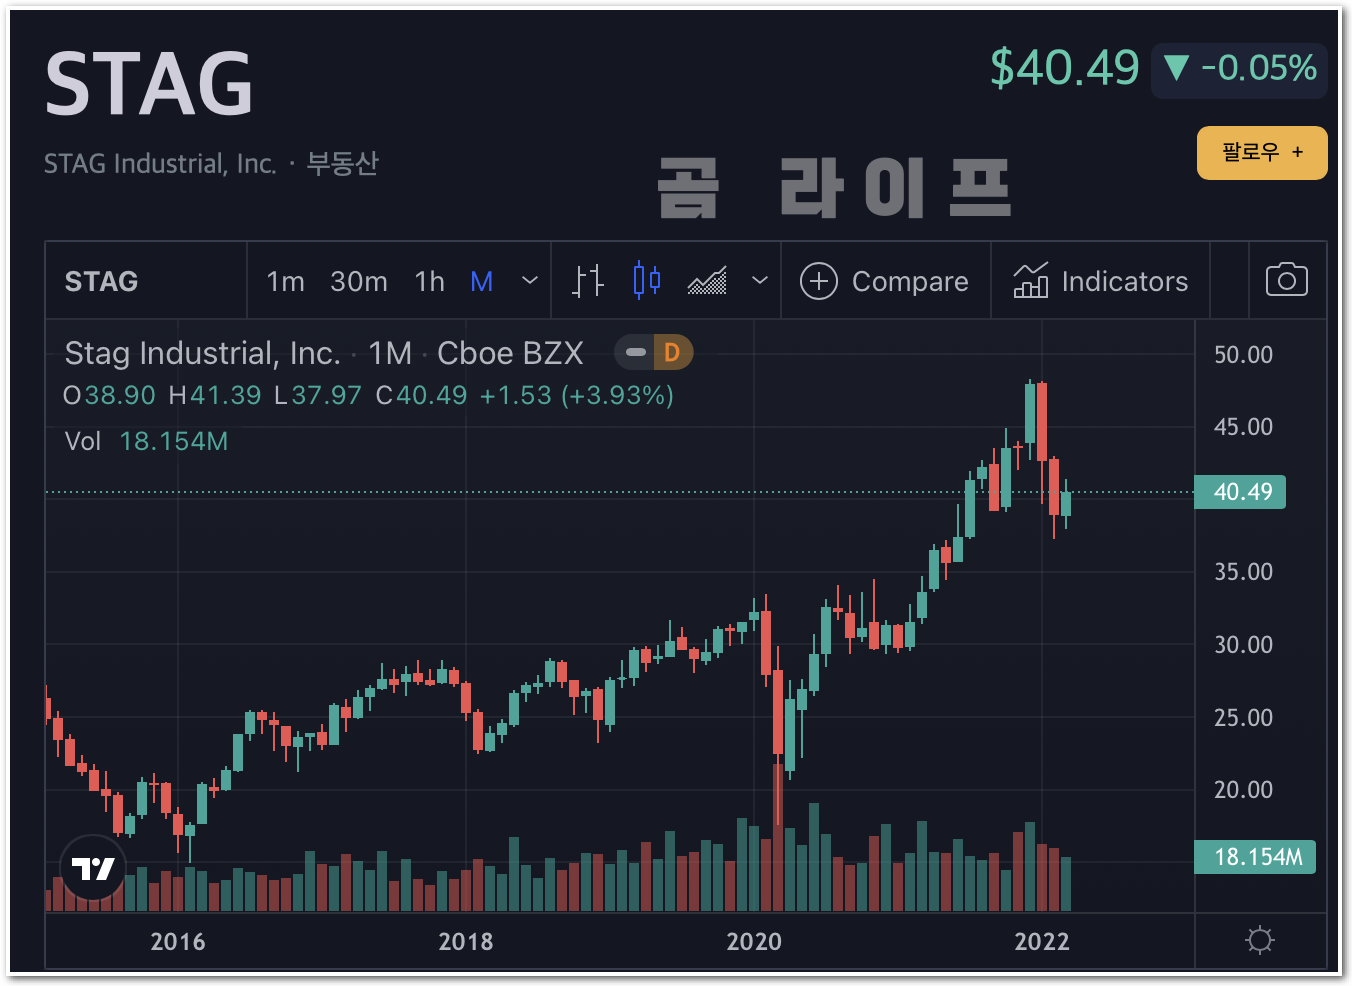This screenshot has height=986, width=1352.
Task: Take a chart snapshot with camera icon
Action: click(1287, 280)
